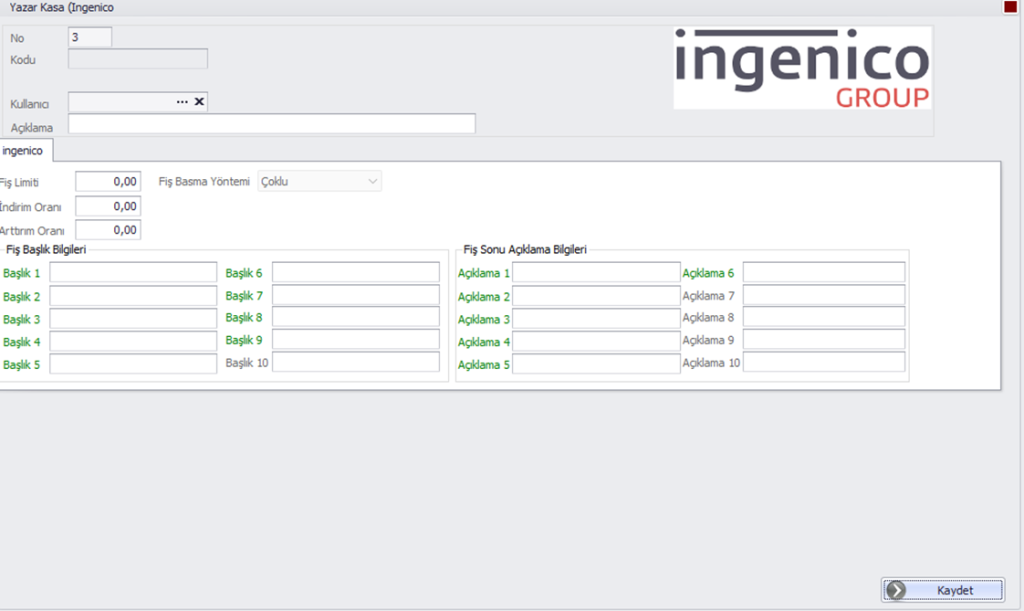Click the Fiş Sonu Açıklama Bilgileri label
Screen dimensions: 1024x611
pos(525,249)
